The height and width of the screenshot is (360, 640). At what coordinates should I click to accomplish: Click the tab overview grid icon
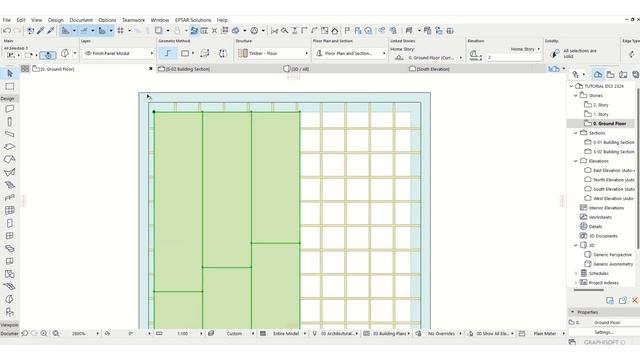pos(25,69)
